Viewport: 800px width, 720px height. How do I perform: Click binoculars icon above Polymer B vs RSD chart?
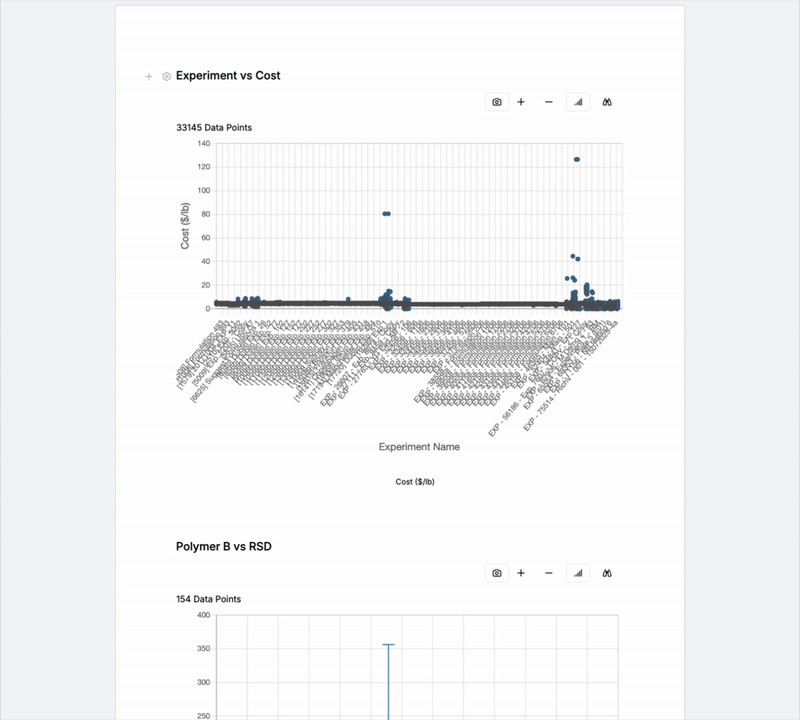coord(607,573)
